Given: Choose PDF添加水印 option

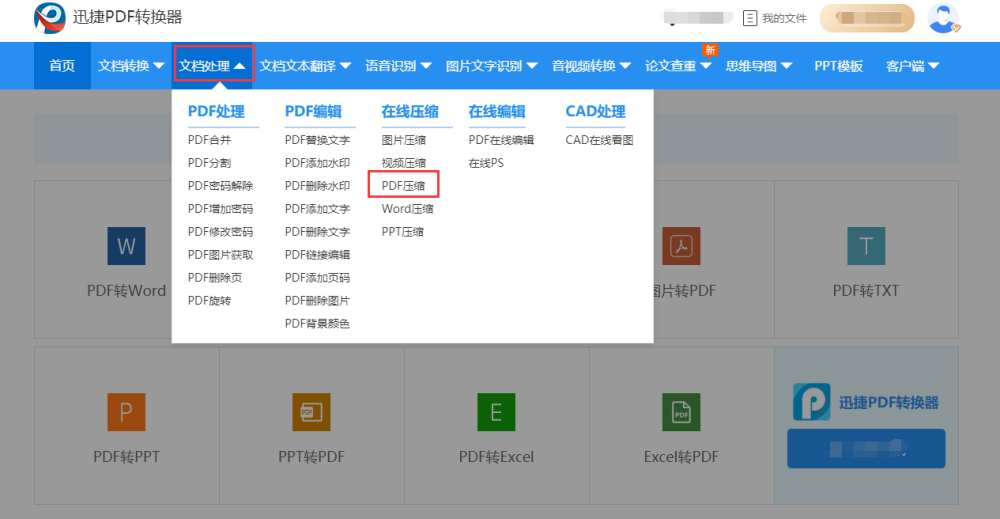Looking at the screenshot, I should click(x=317, y=163).
